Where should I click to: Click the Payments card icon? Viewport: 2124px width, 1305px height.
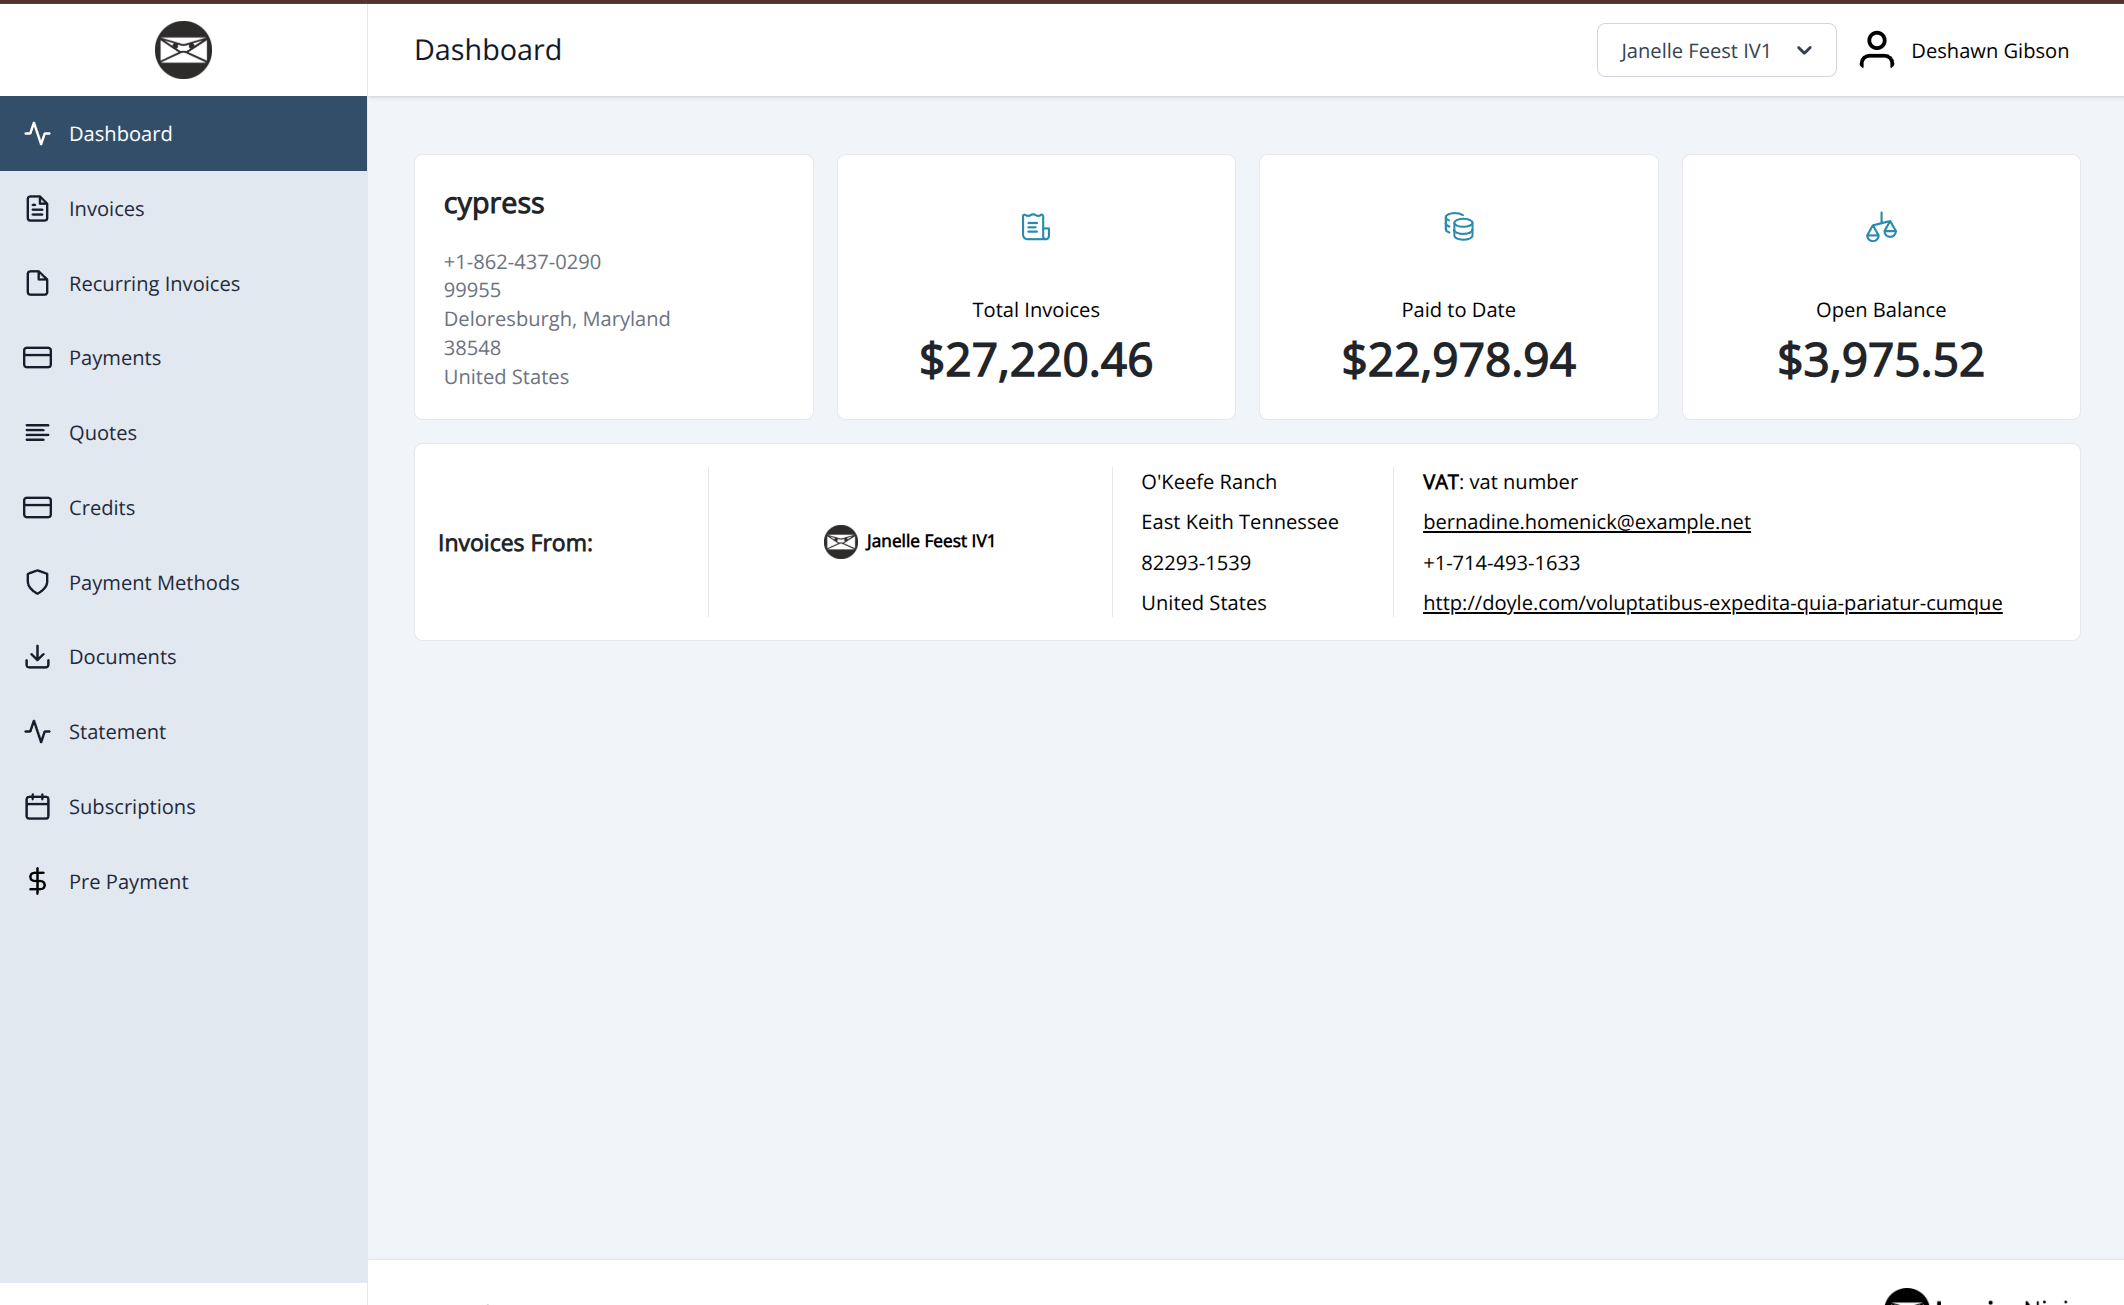tap(37, 358)
